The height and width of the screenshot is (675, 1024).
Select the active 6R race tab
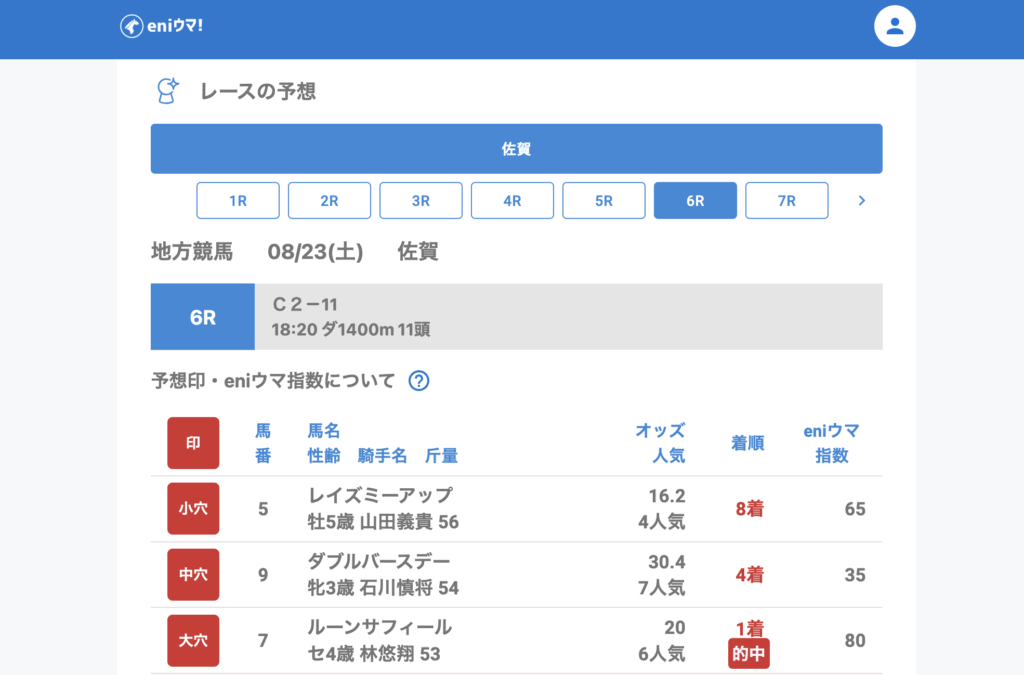[x=695, y=201]
